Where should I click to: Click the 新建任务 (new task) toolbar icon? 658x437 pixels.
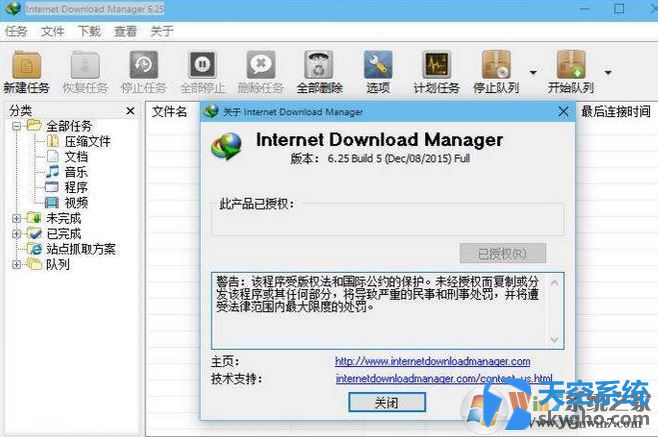(26, 65)
